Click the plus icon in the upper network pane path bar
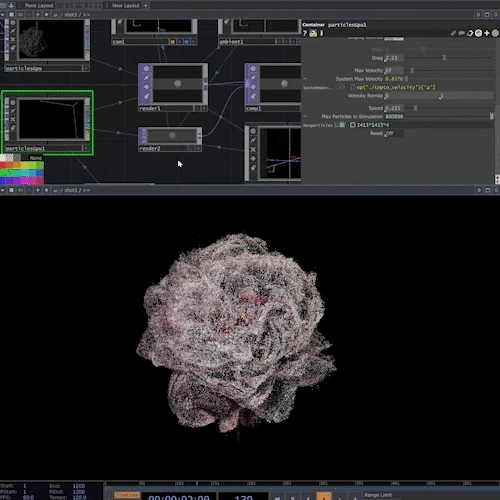500x500 pixels. [38, 14]
